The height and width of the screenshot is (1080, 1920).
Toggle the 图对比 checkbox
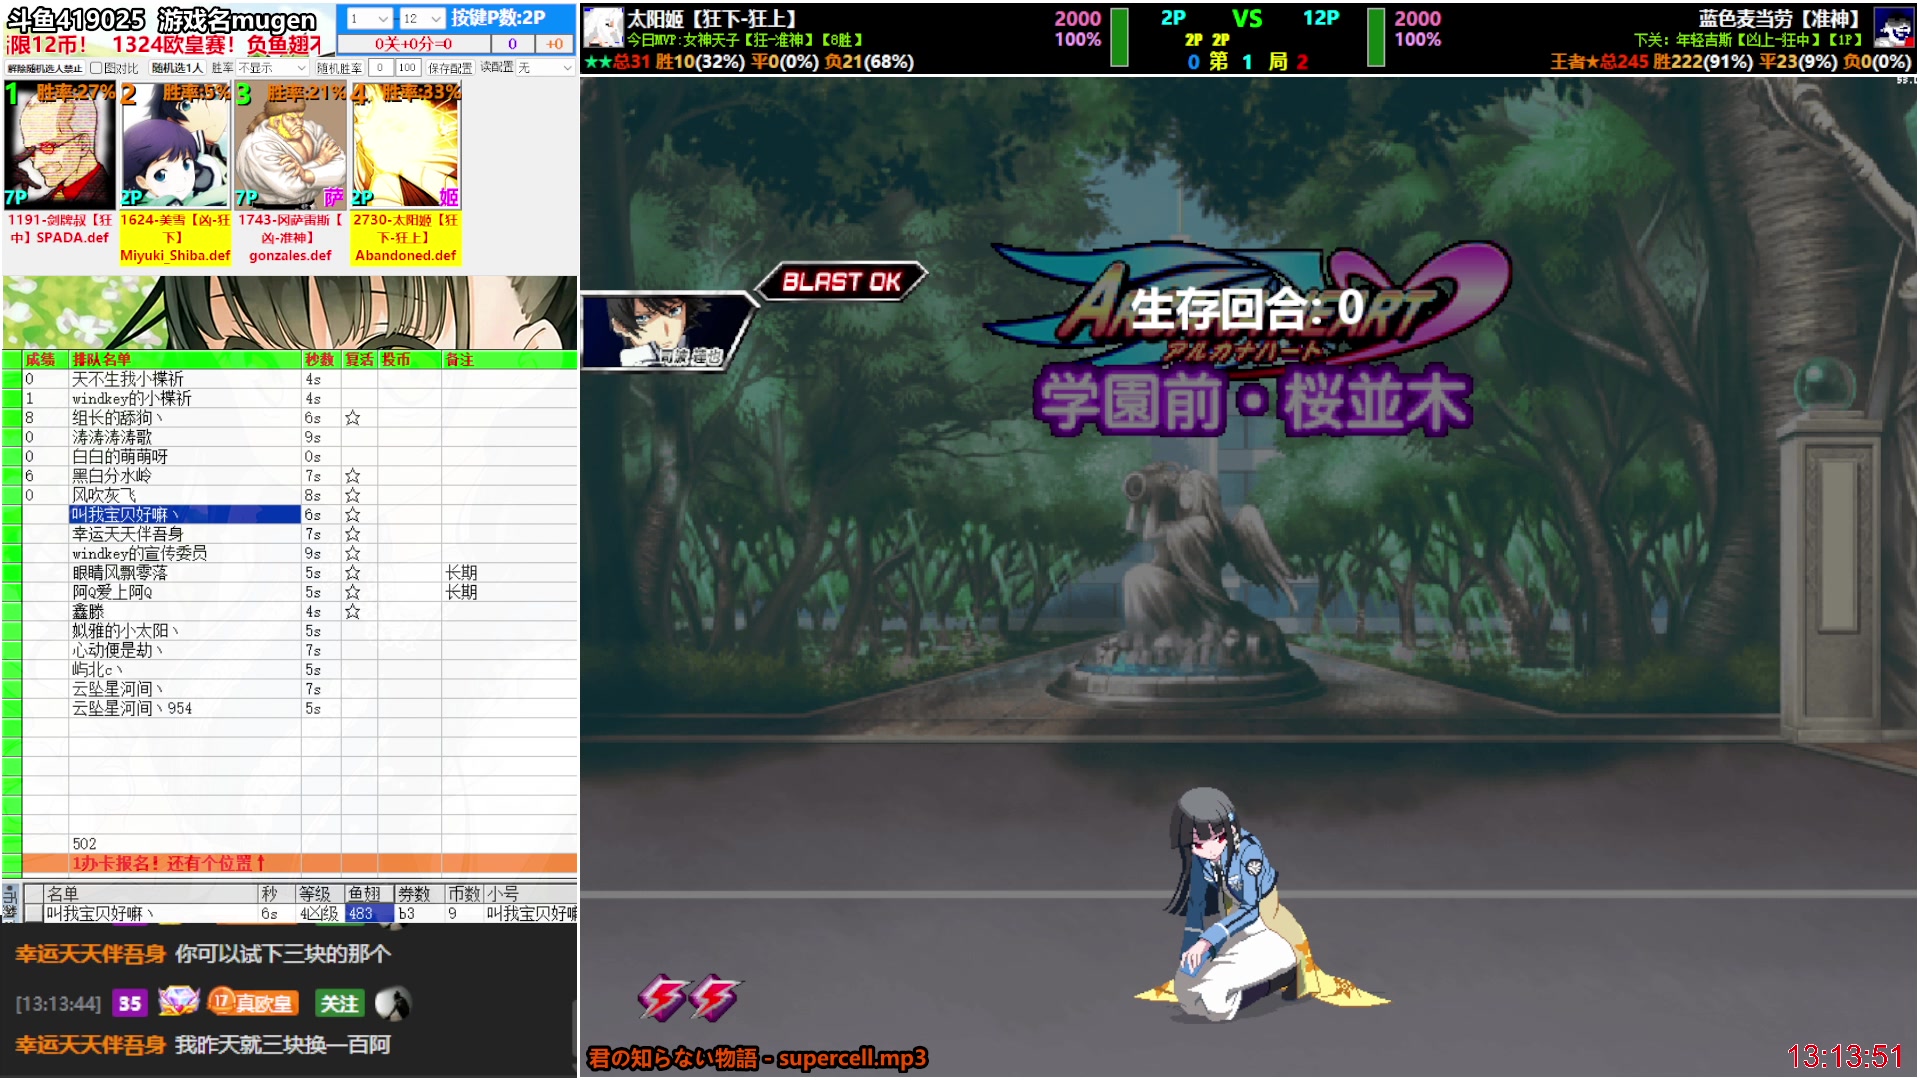96,68
